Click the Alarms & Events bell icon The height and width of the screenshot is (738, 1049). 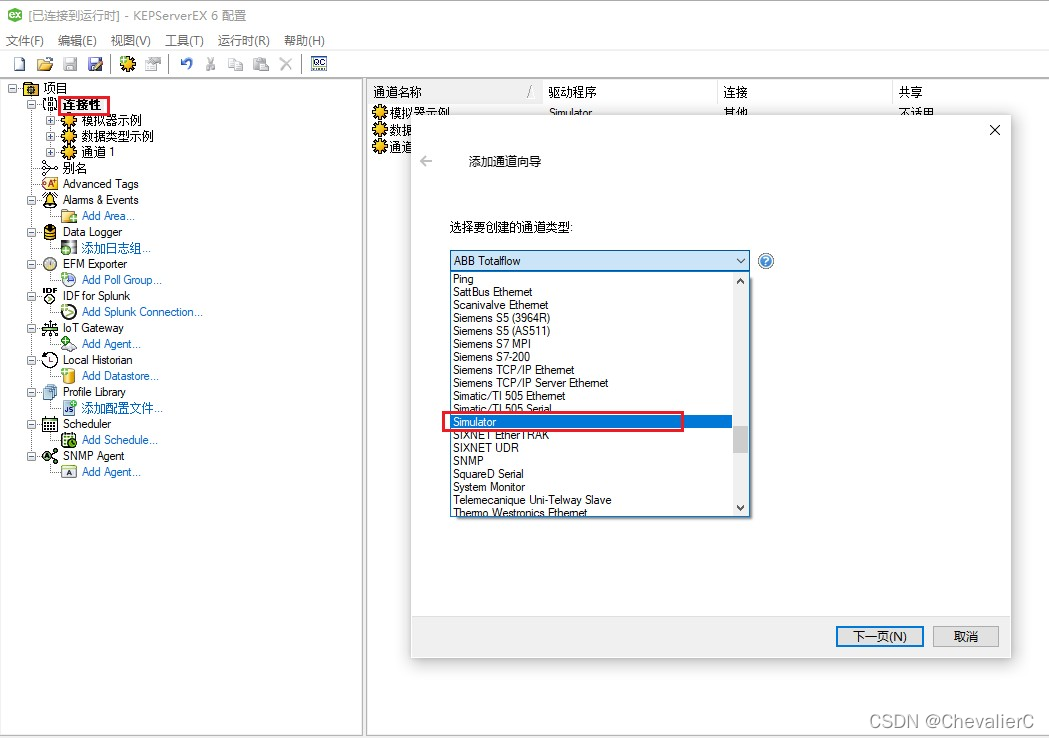point(50,199)
